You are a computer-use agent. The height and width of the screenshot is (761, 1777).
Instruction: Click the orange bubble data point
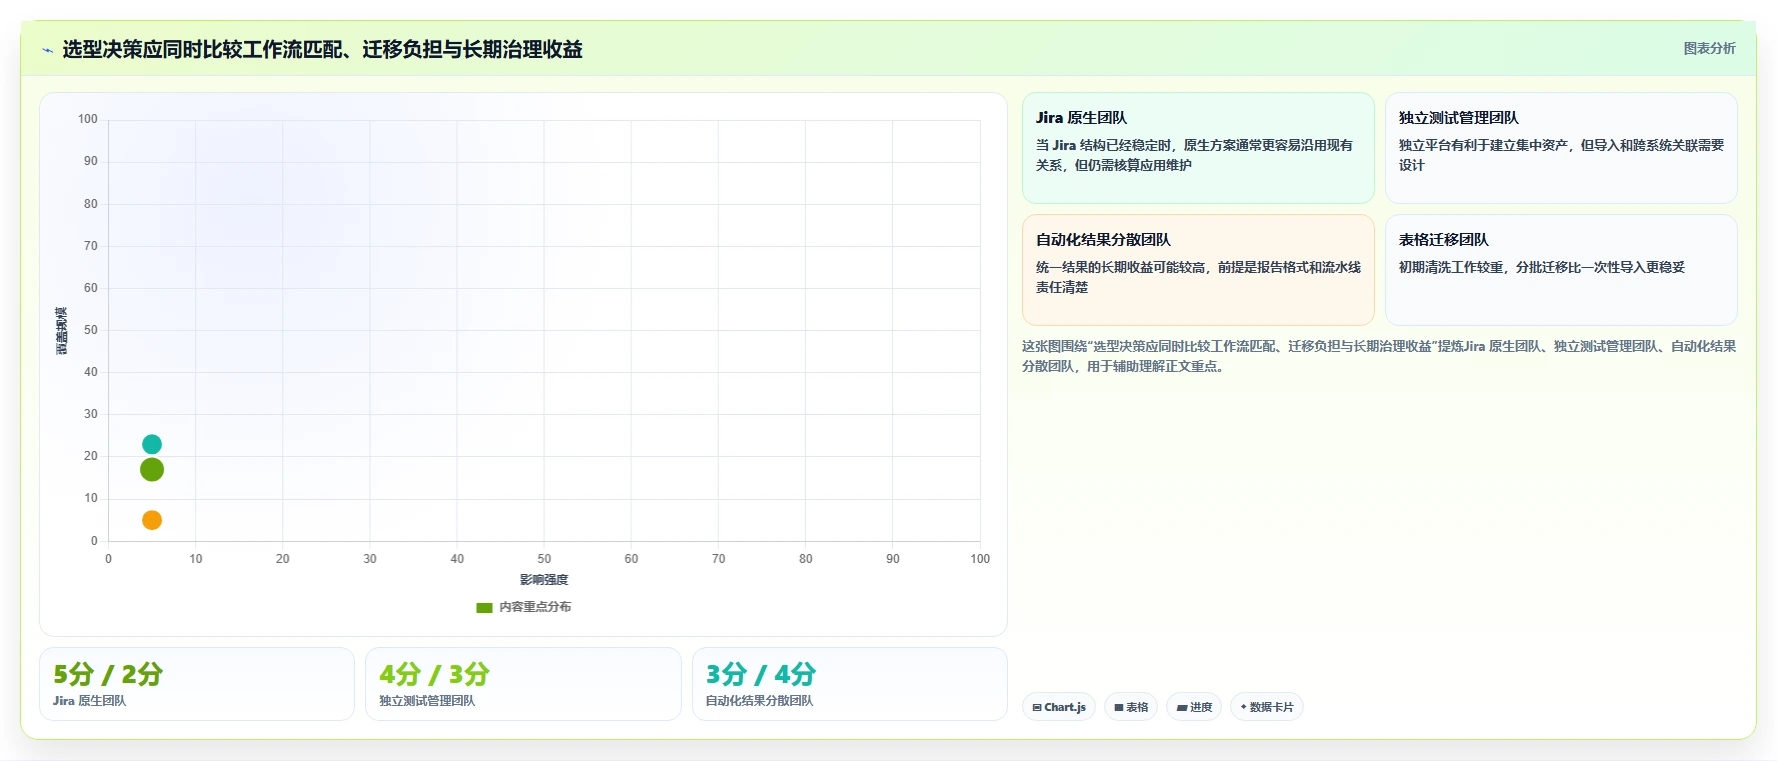152,520
